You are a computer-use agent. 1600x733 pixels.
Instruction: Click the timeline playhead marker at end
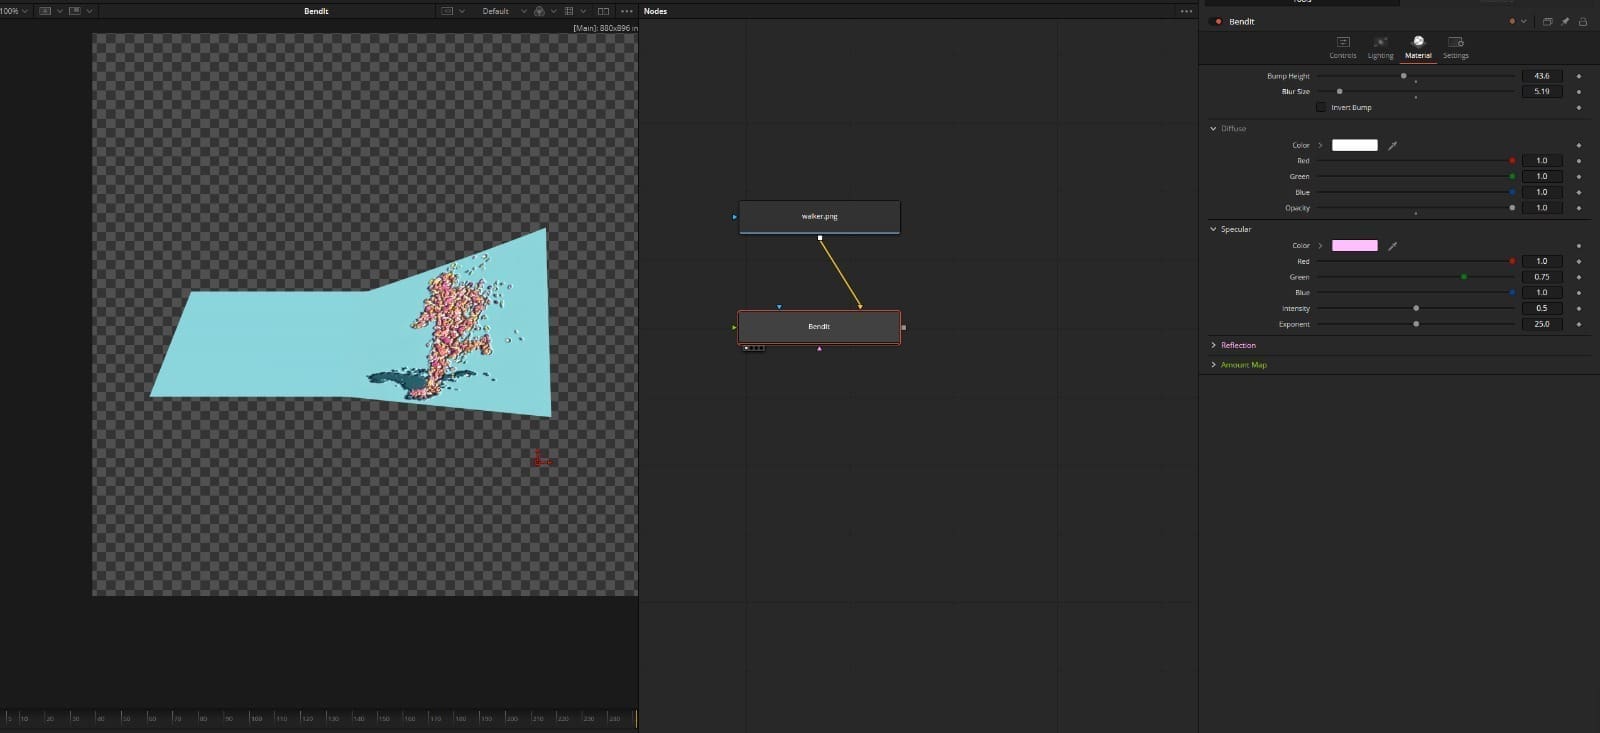click(x=635, y=717)
